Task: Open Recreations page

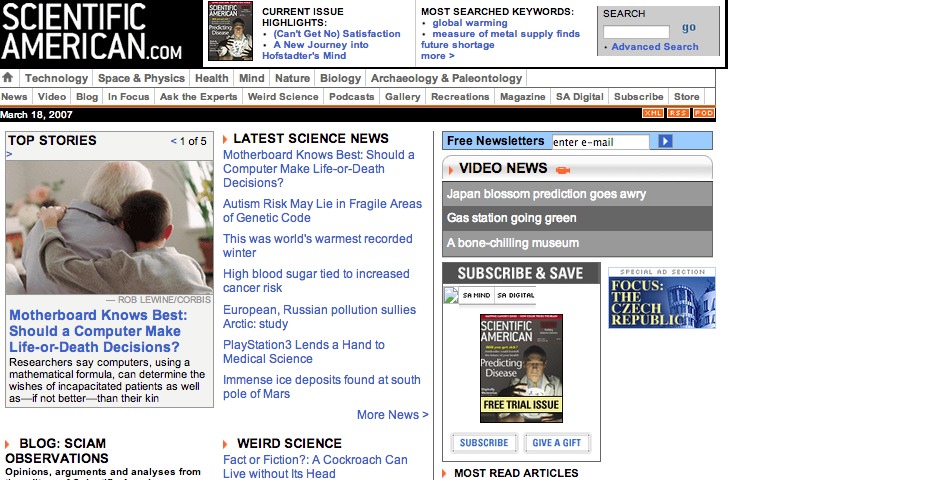Action: (x=460, y=96)
